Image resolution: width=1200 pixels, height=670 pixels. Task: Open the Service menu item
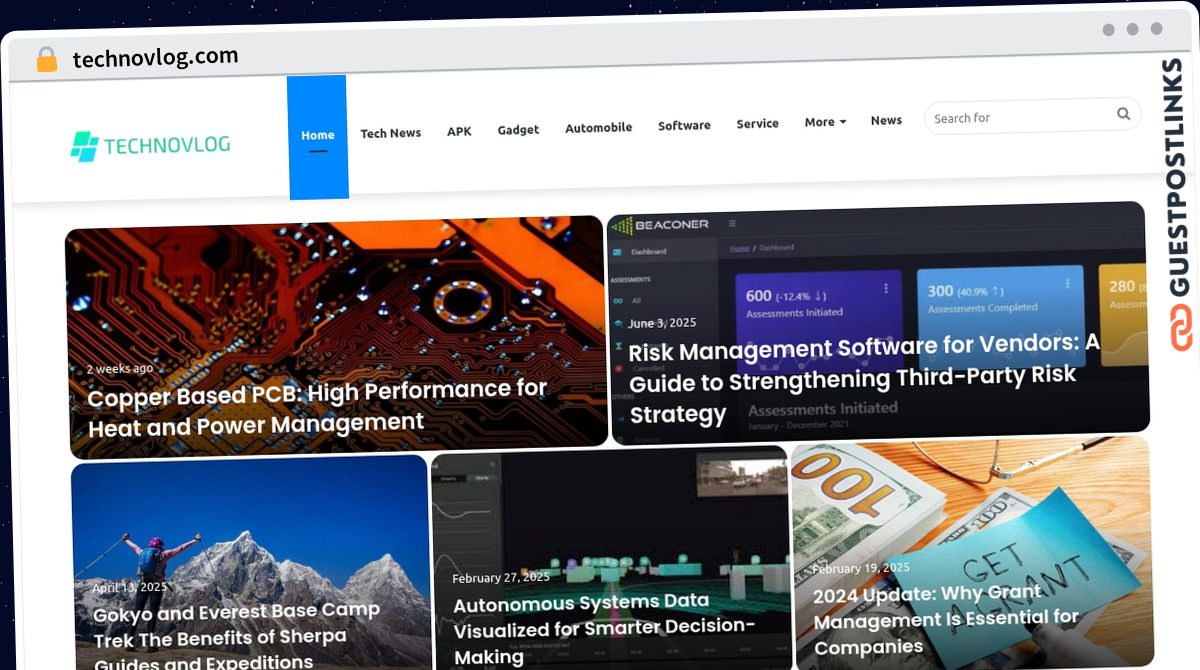pos(757,124)
